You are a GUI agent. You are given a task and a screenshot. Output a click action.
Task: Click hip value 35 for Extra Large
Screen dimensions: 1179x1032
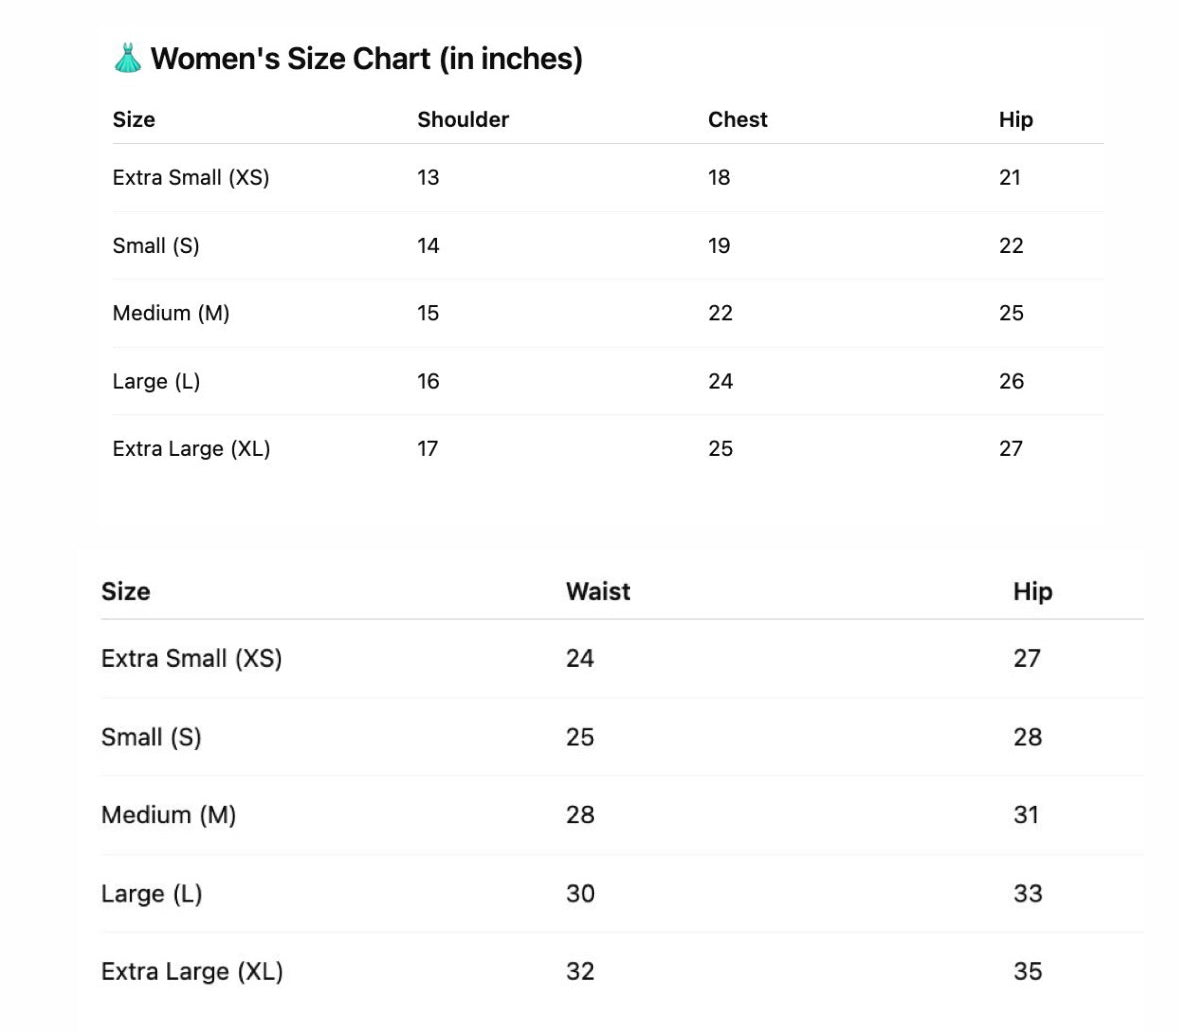point(1027,971)
